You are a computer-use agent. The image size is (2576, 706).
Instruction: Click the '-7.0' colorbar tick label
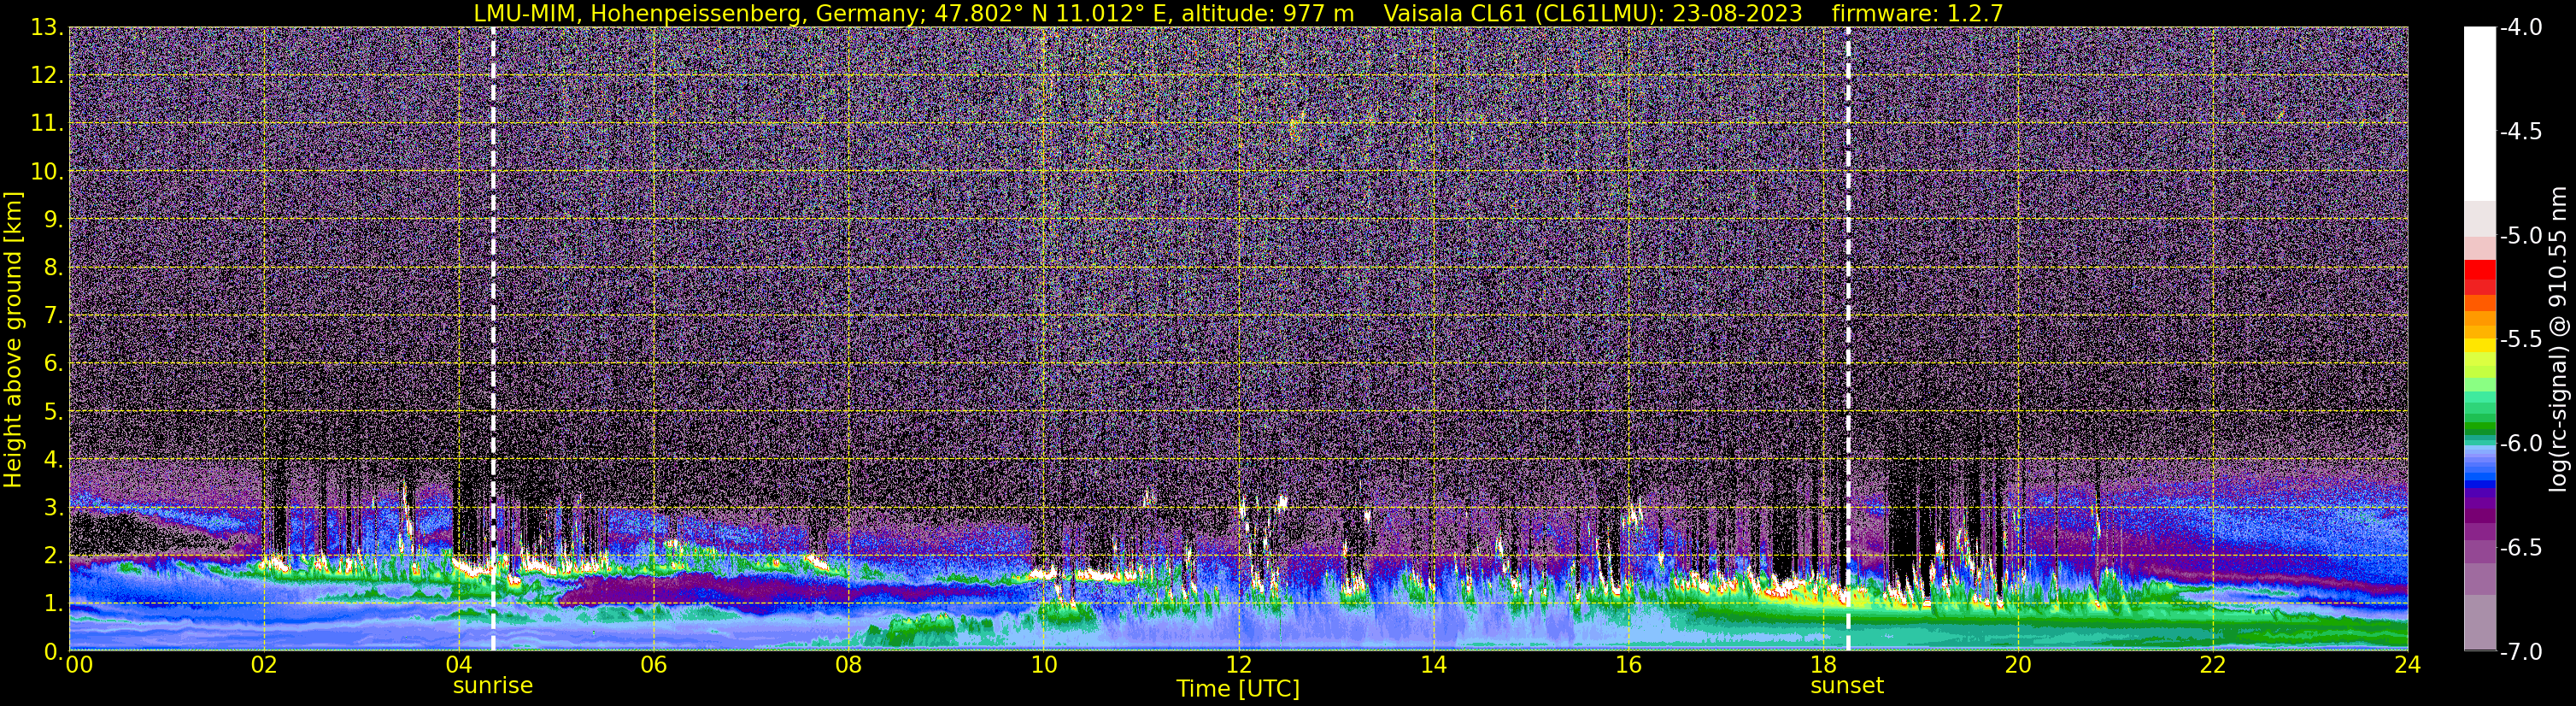pyautogui.click(x=2521, y=652)
